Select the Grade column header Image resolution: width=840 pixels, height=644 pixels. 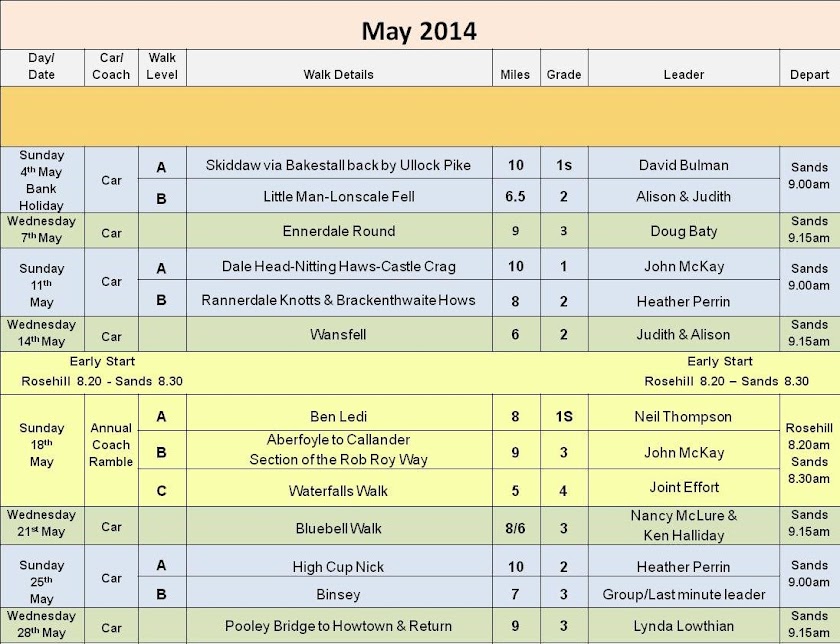(x=564, y=74)
